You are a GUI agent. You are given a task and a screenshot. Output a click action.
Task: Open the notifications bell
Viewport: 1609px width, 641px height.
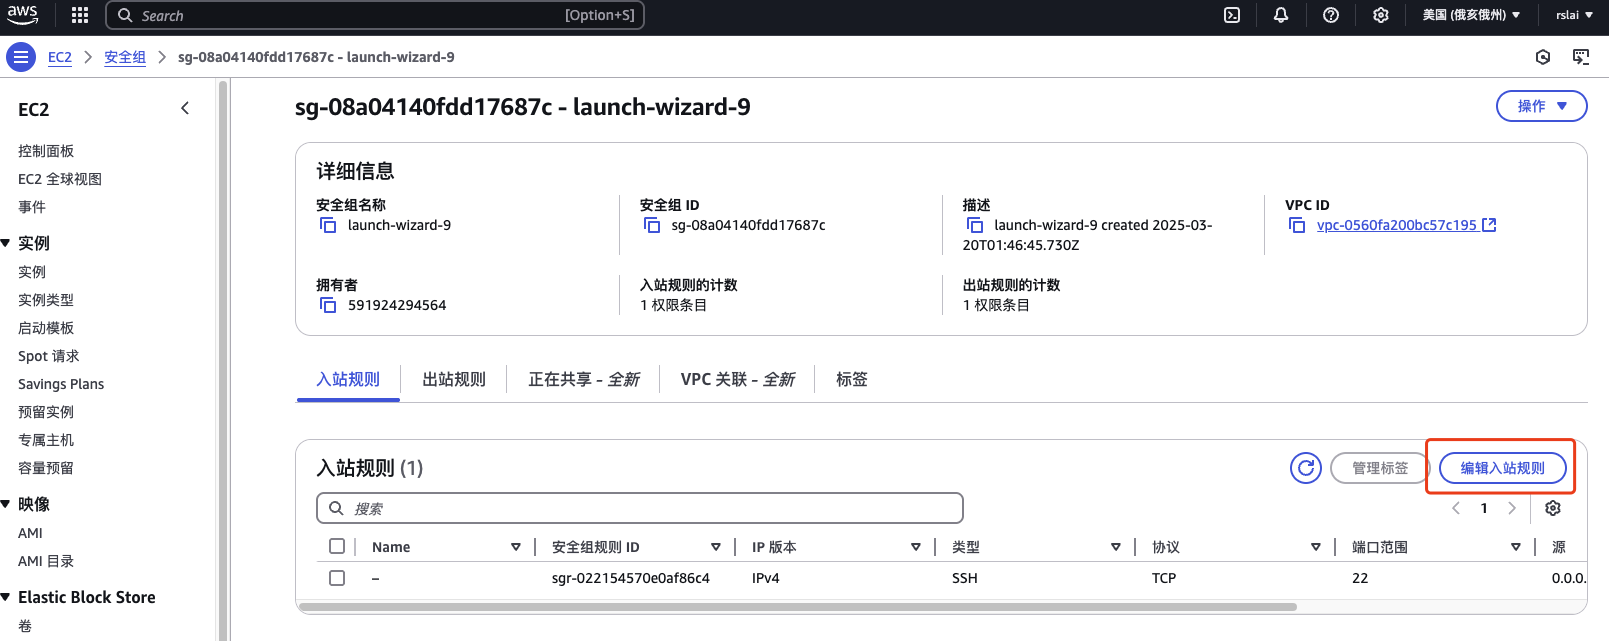coord(1281,15)
